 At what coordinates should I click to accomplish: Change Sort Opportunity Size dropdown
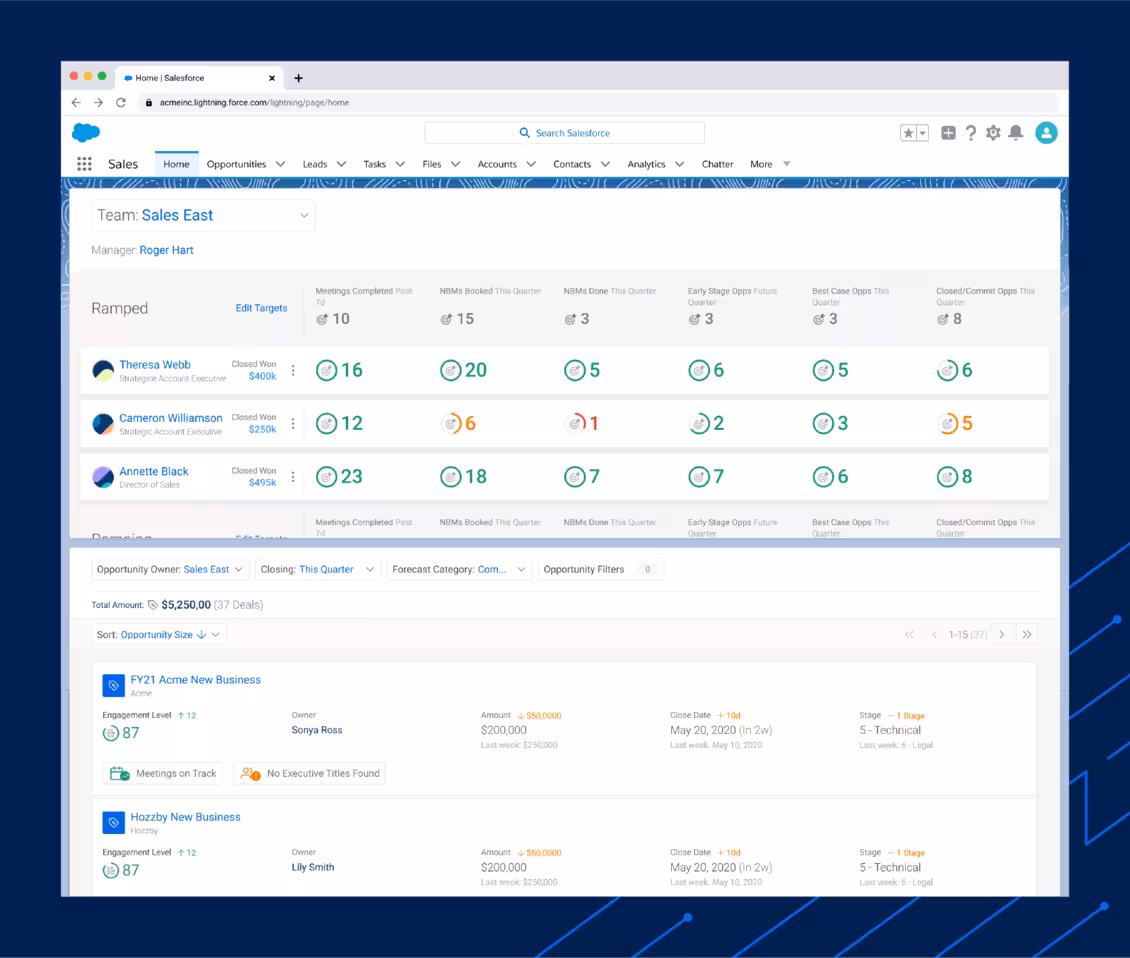159,635
